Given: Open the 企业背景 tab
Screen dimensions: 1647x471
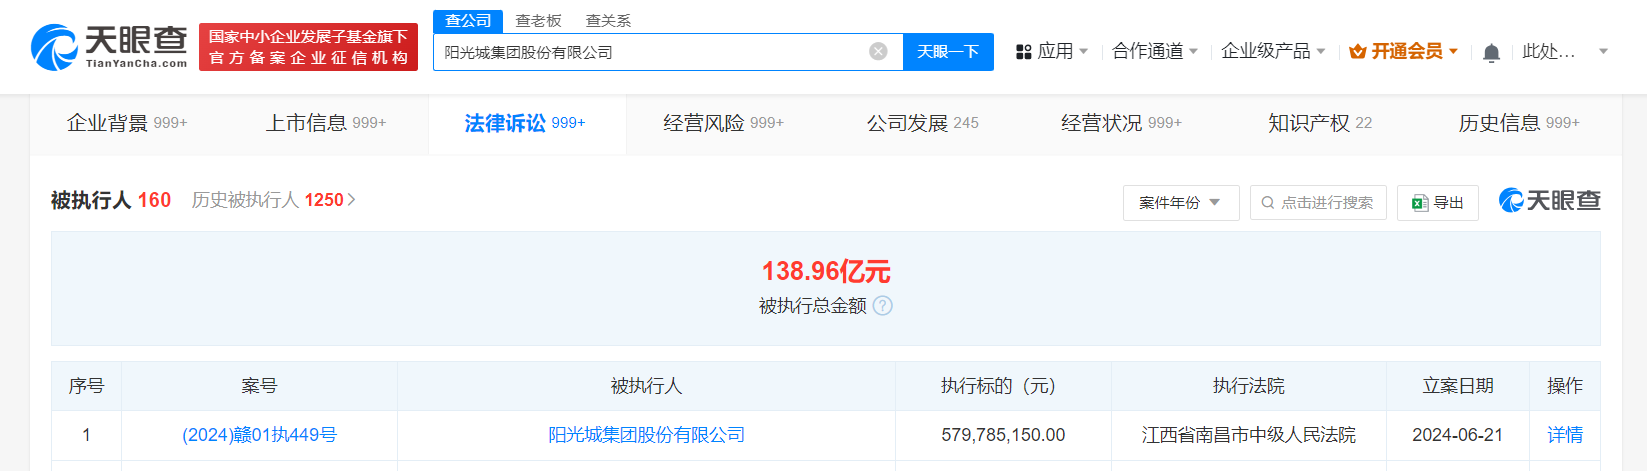Looking at the screenshot, I should (x=127, y=123).
